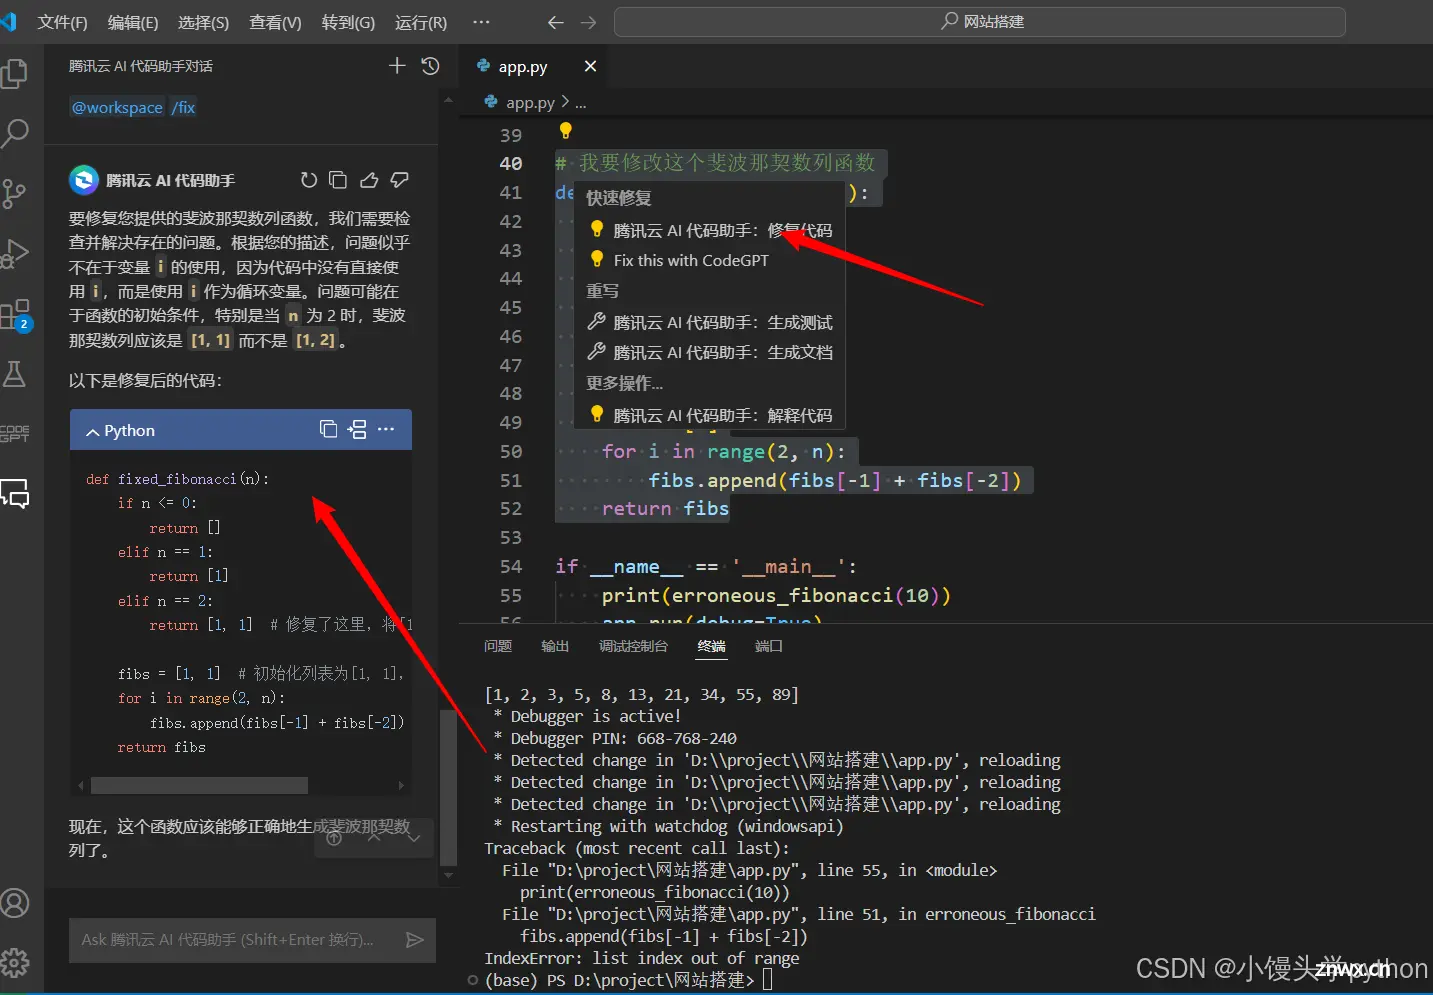Open the overflow menu ellipsis in menu bar
The height and width of the screenshot is (995, 1433).
tap(481, 22)
